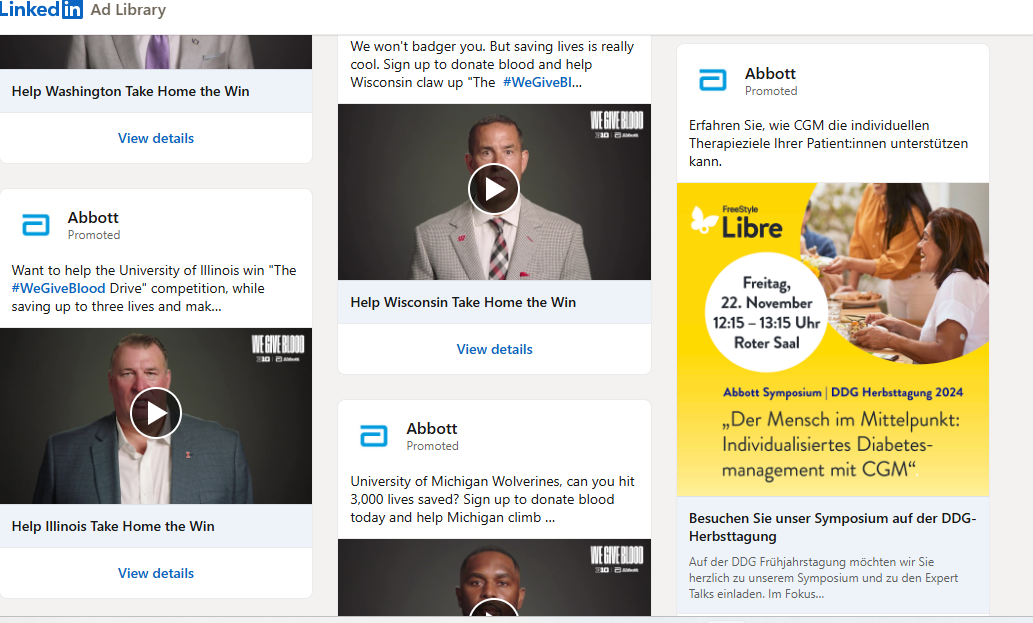This screenshot has height=623, width=1033.
Task: Click the 'Erfahren Sie, wie CGM' ad text
Action: coord(829,144)
